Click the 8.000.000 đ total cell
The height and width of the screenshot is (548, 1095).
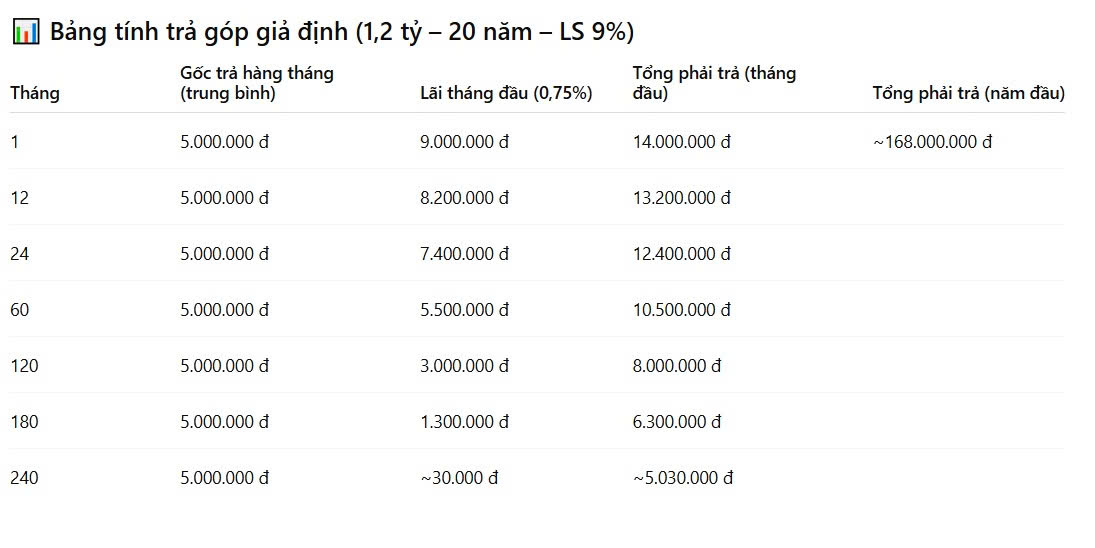677,365
